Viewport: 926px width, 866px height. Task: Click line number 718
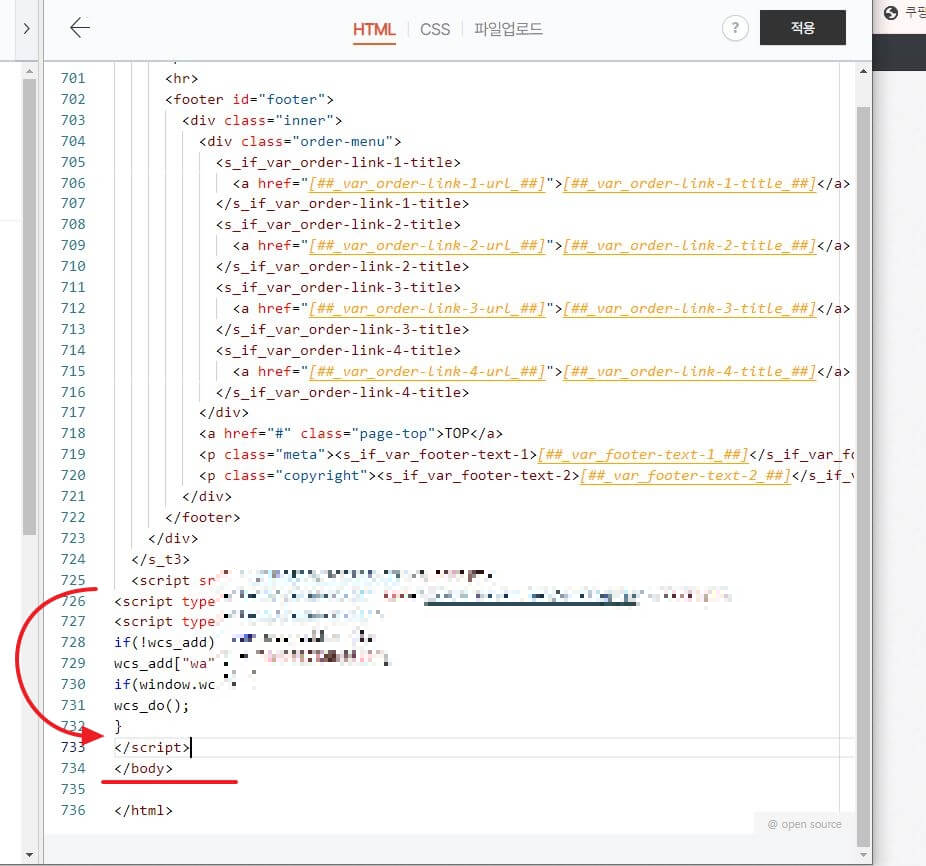pyautogui.click(x=73, y=433)
